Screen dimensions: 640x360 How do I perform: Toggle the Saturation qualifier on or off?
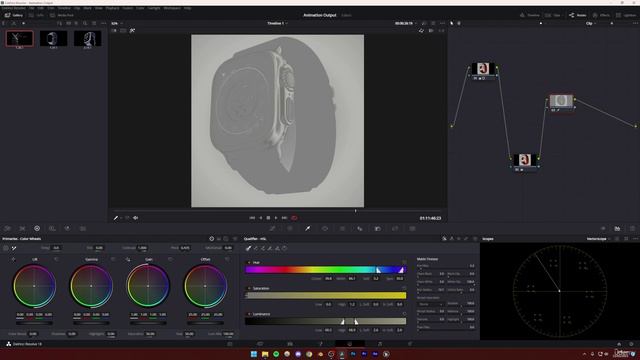coord(249,288)
